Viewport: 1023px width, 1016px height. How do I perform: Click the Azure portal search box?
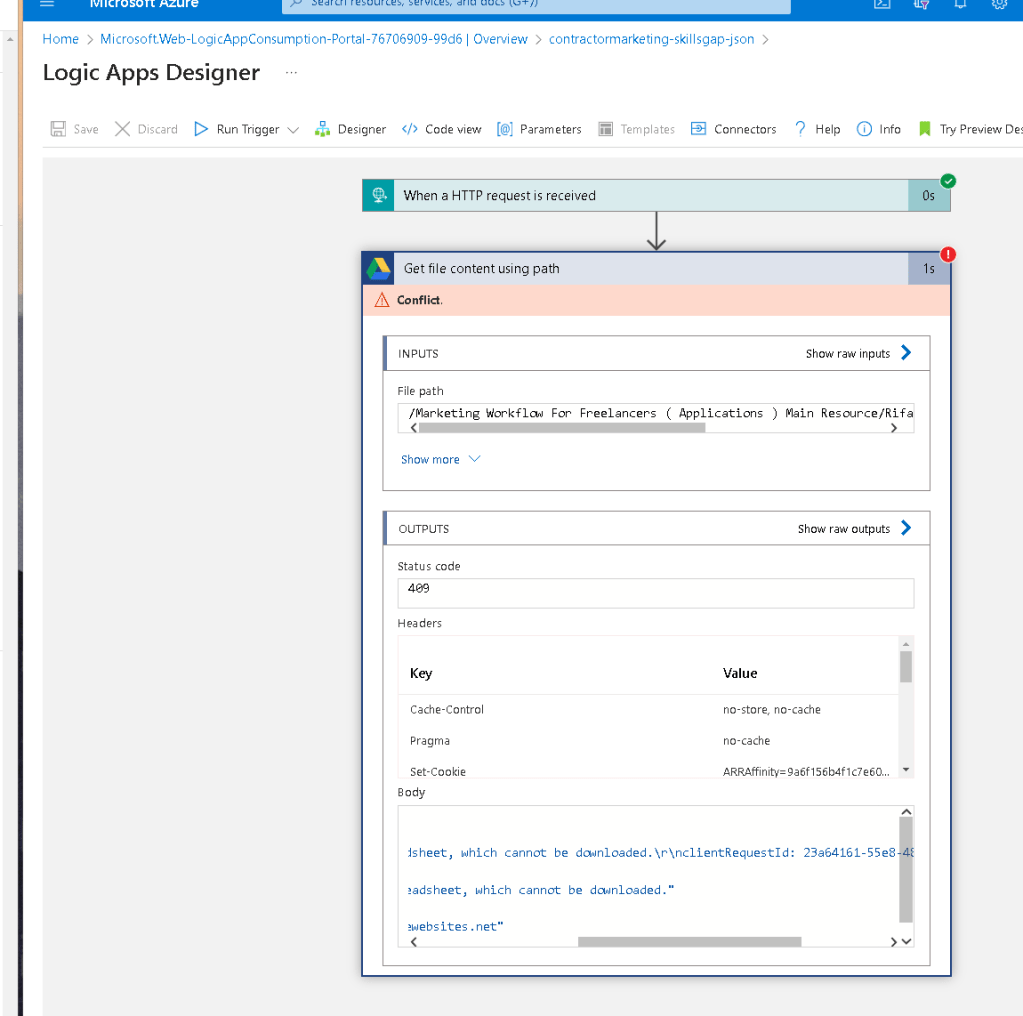pos(536,5)
